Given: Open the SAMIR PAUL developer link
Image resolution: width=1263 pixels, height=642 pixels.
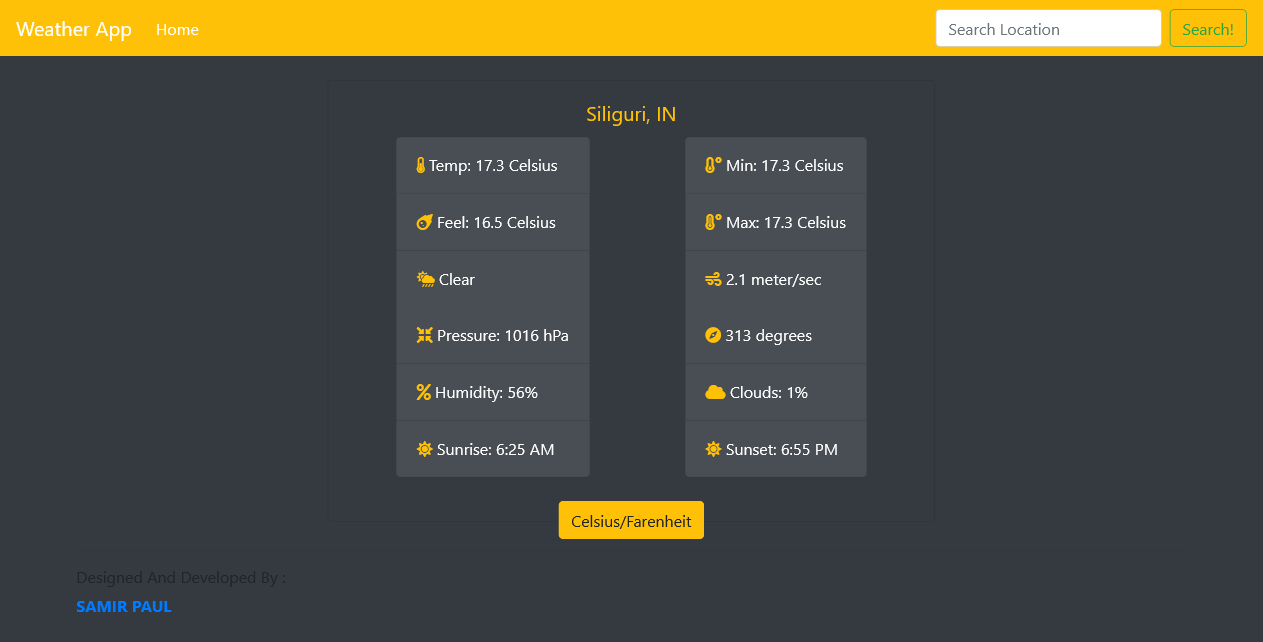Looking at the screenshot, I should point(124,607).
